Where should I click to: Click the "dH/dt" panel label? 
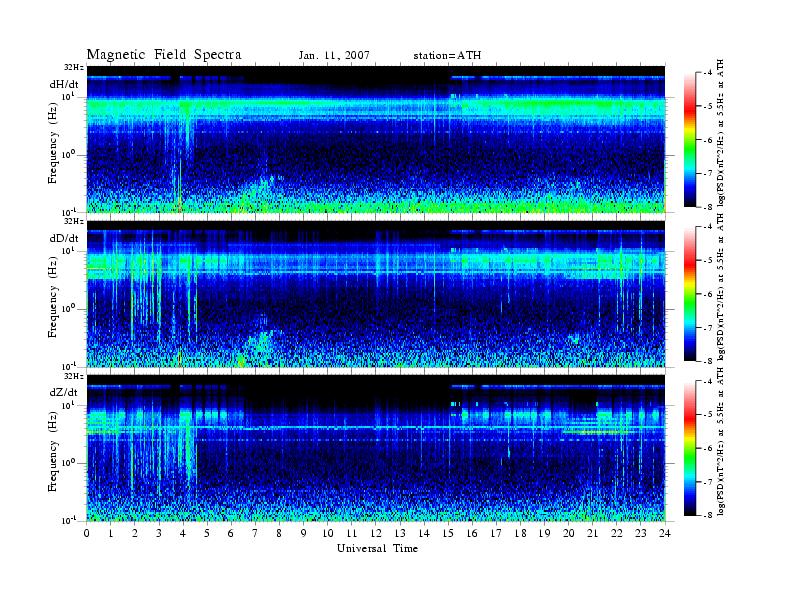coord(64,84)
